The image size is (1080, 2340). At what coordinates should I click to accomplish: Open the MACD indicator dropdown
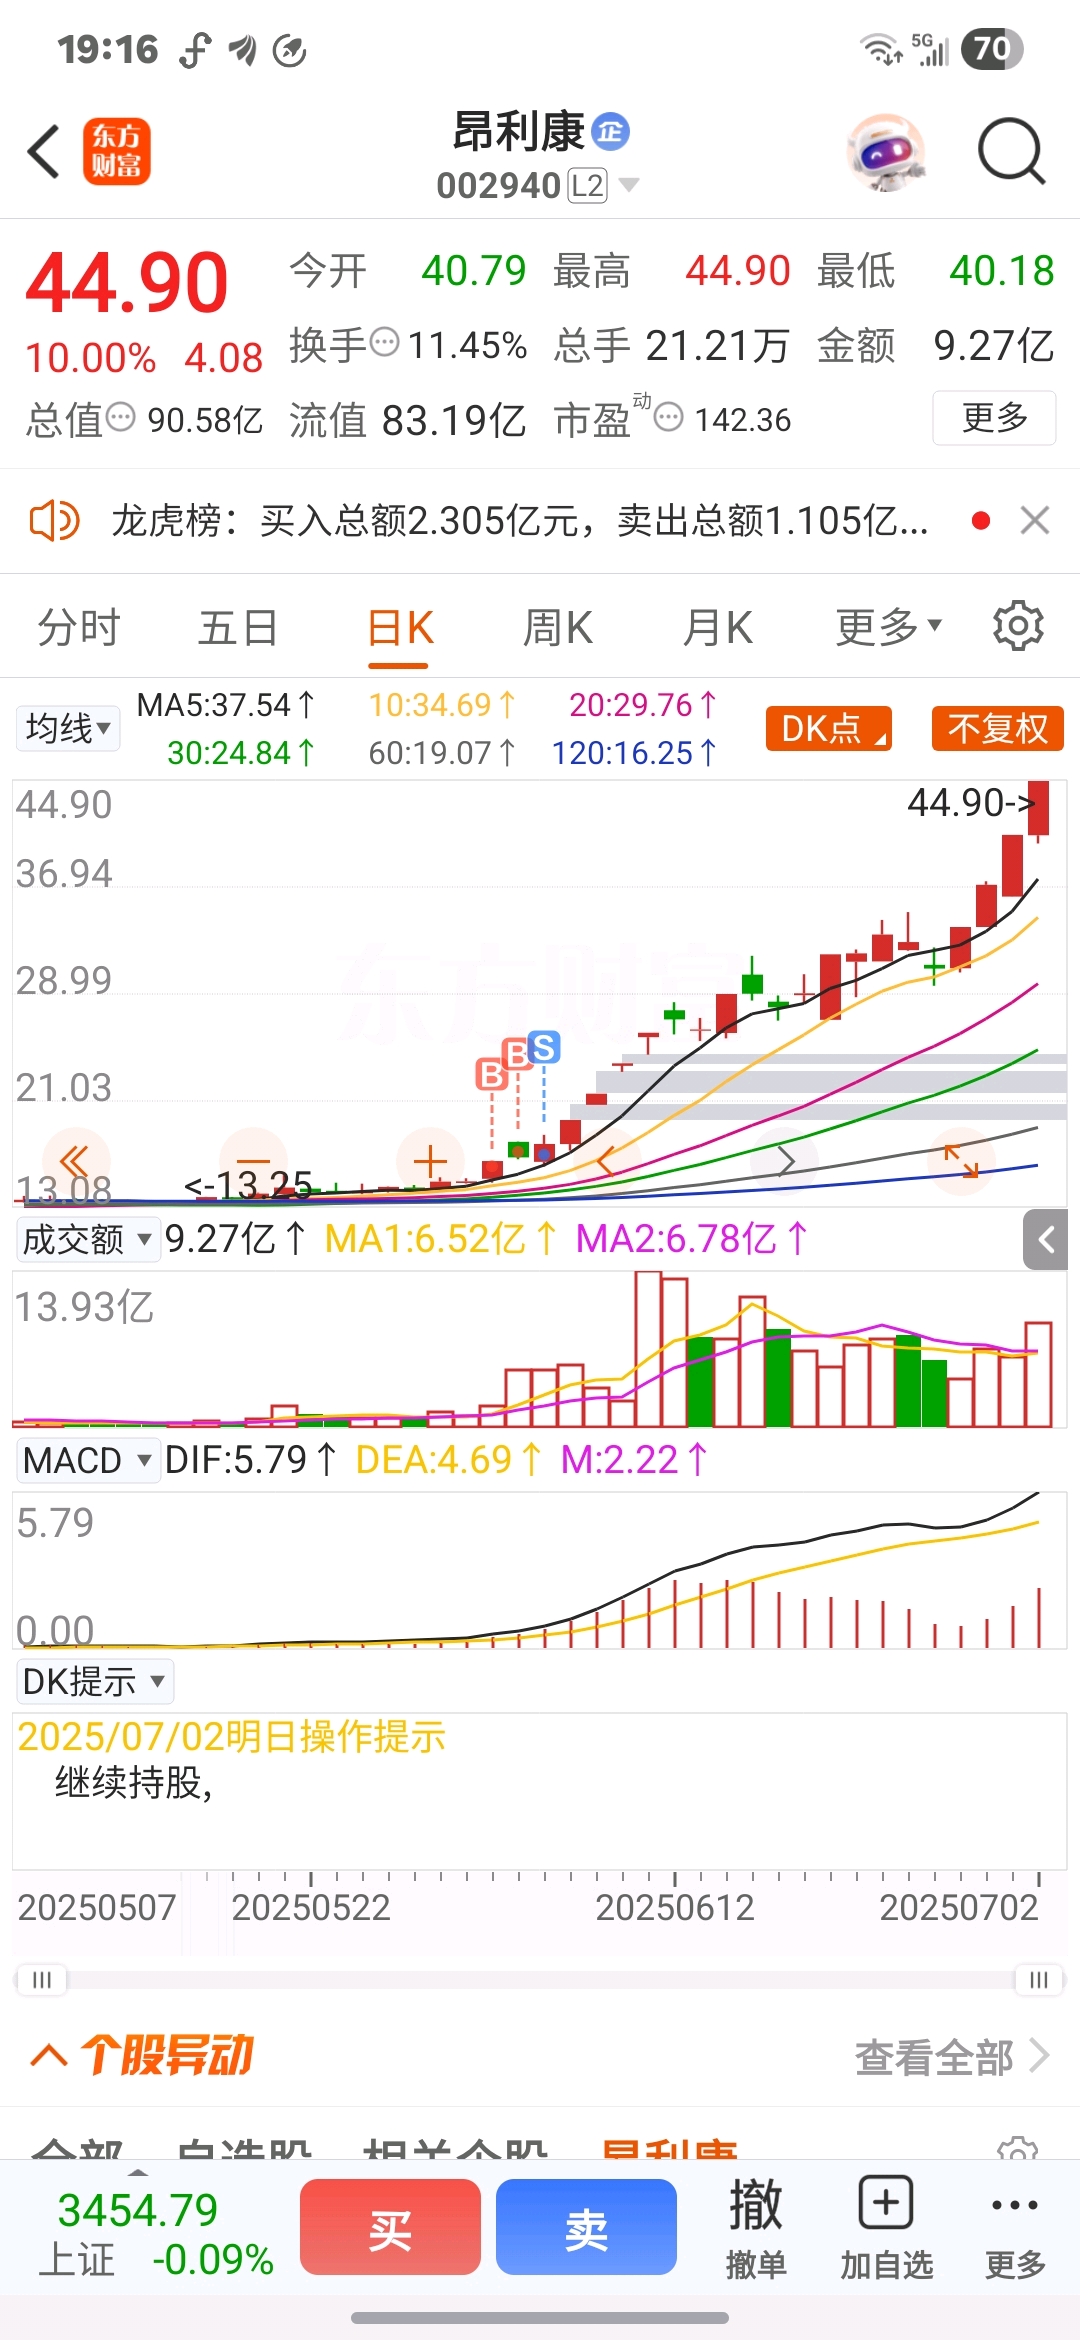[x=88, y=1460]
